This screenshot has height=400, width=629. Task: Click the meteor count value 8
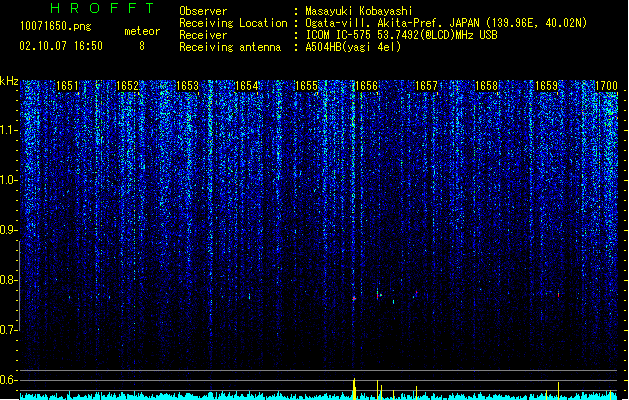[x=142, y=46]
